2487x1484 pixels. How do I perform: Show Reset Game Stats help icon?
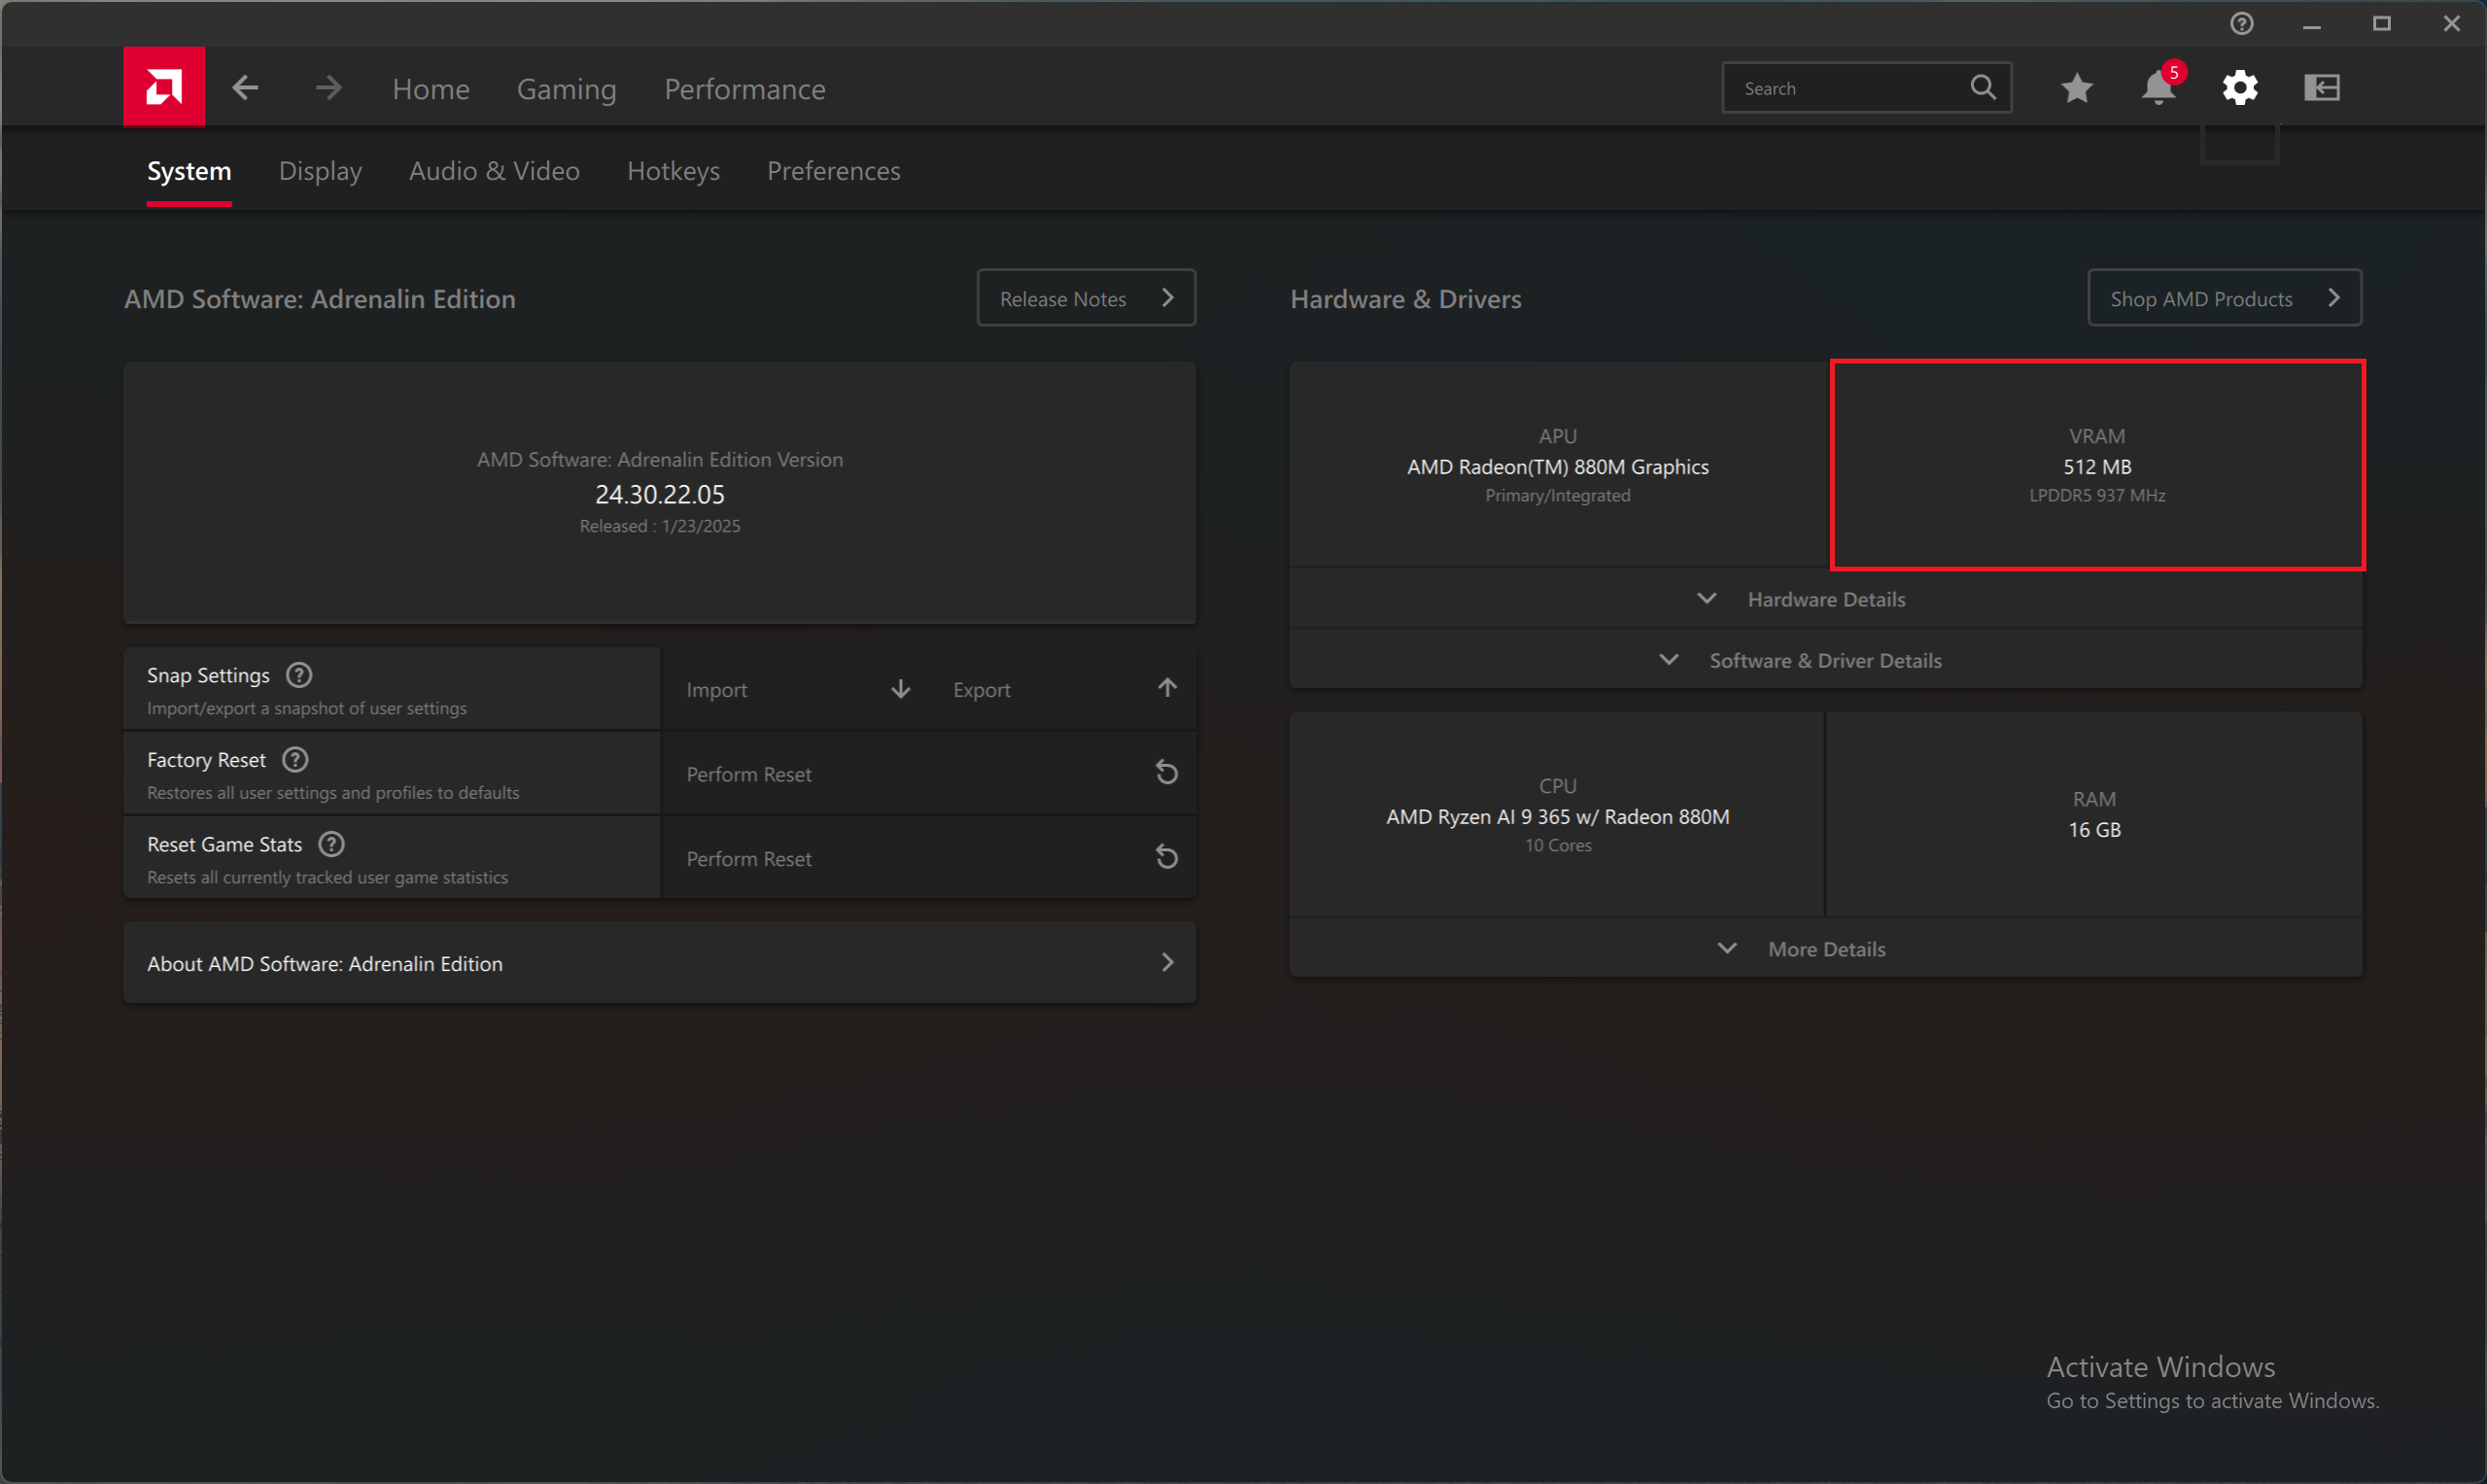331,845
